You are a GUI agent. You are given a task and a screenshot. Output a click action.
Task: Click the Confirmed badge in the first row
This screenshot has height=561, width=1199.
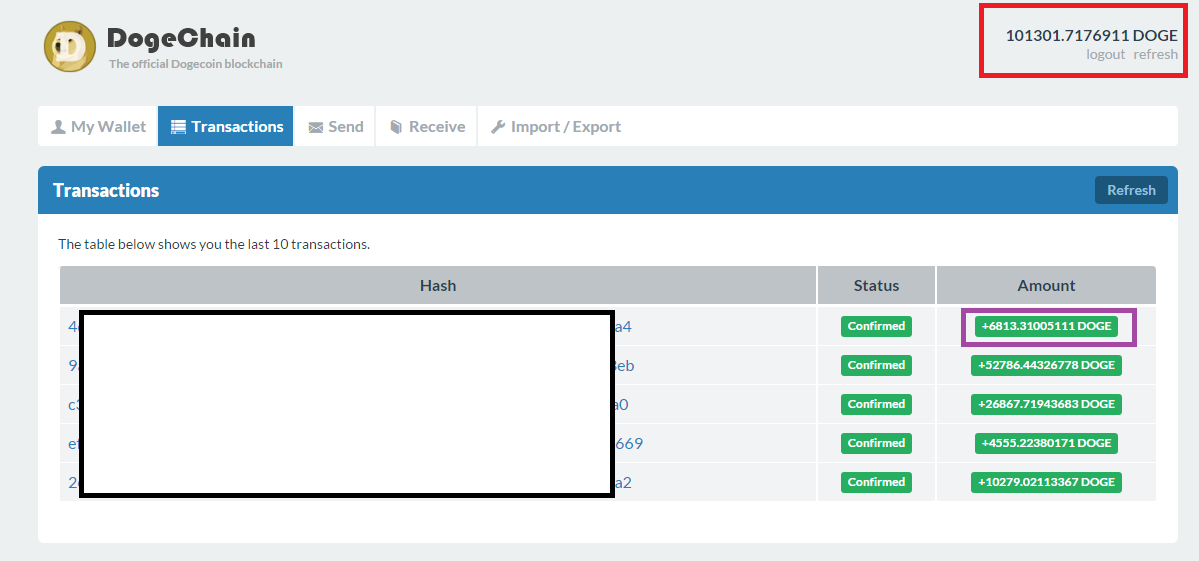pos(876,326)
